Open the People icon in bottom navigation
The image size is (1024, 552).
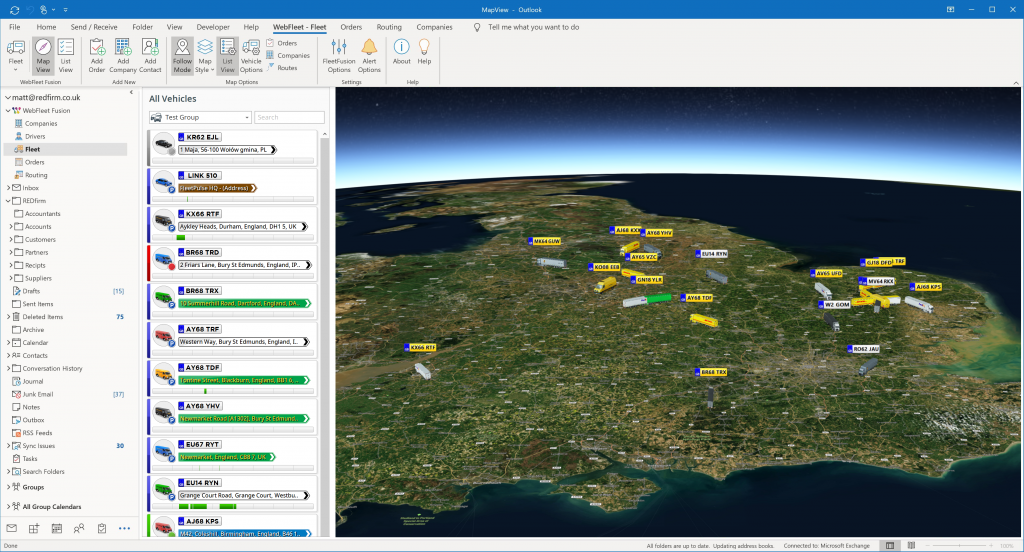(79, 528)
